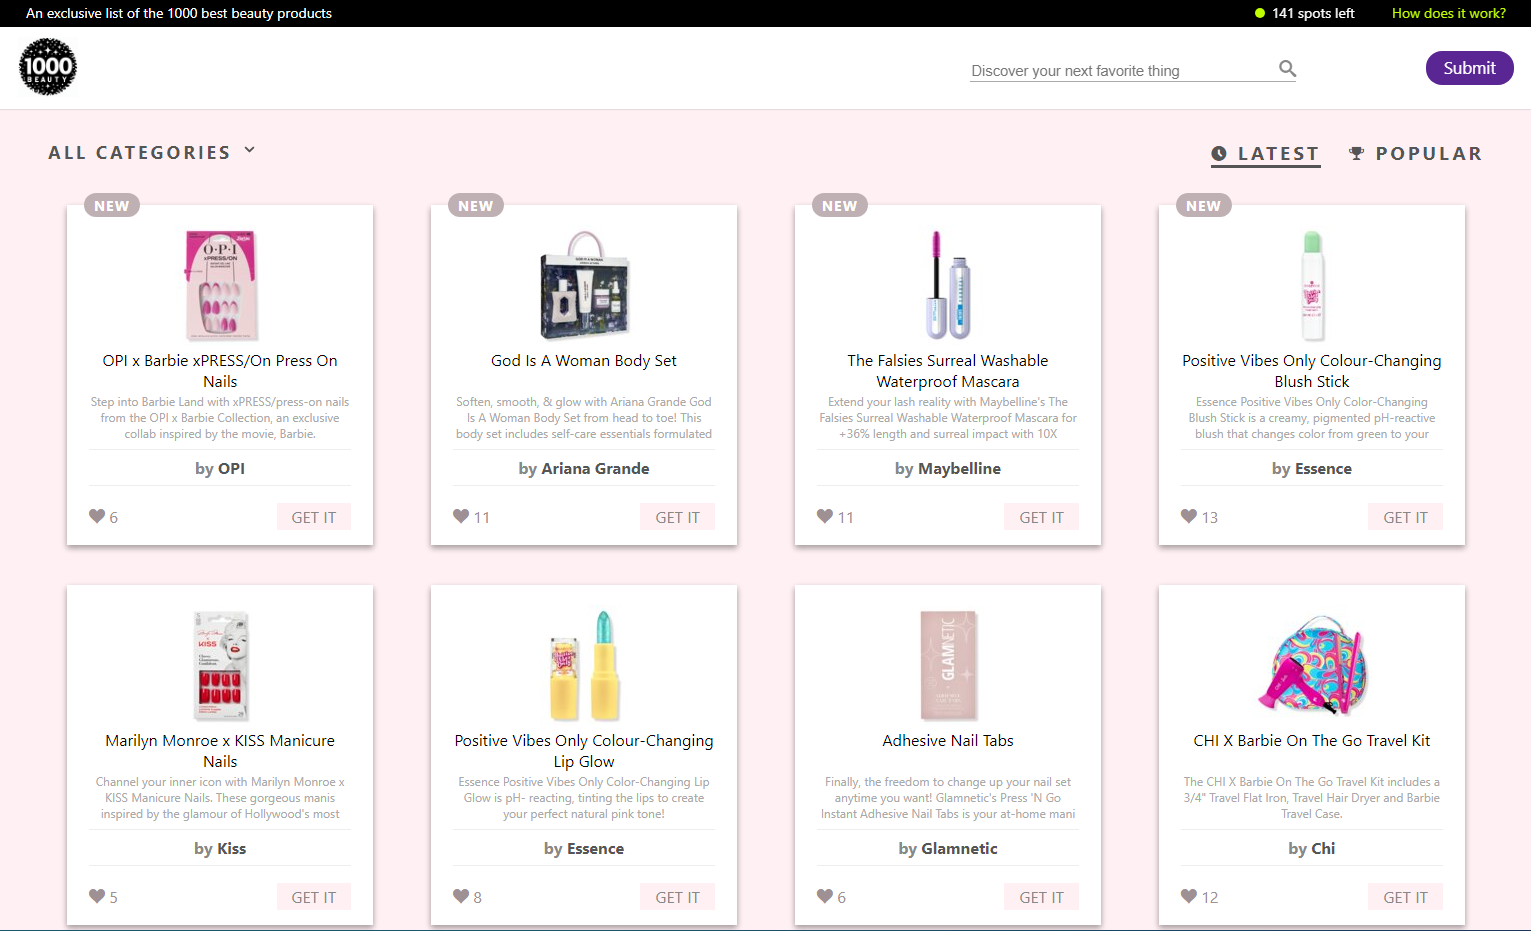Open the OPI x Barbie nails product image
1531x931 pixels.
click(x=221, y=286)
